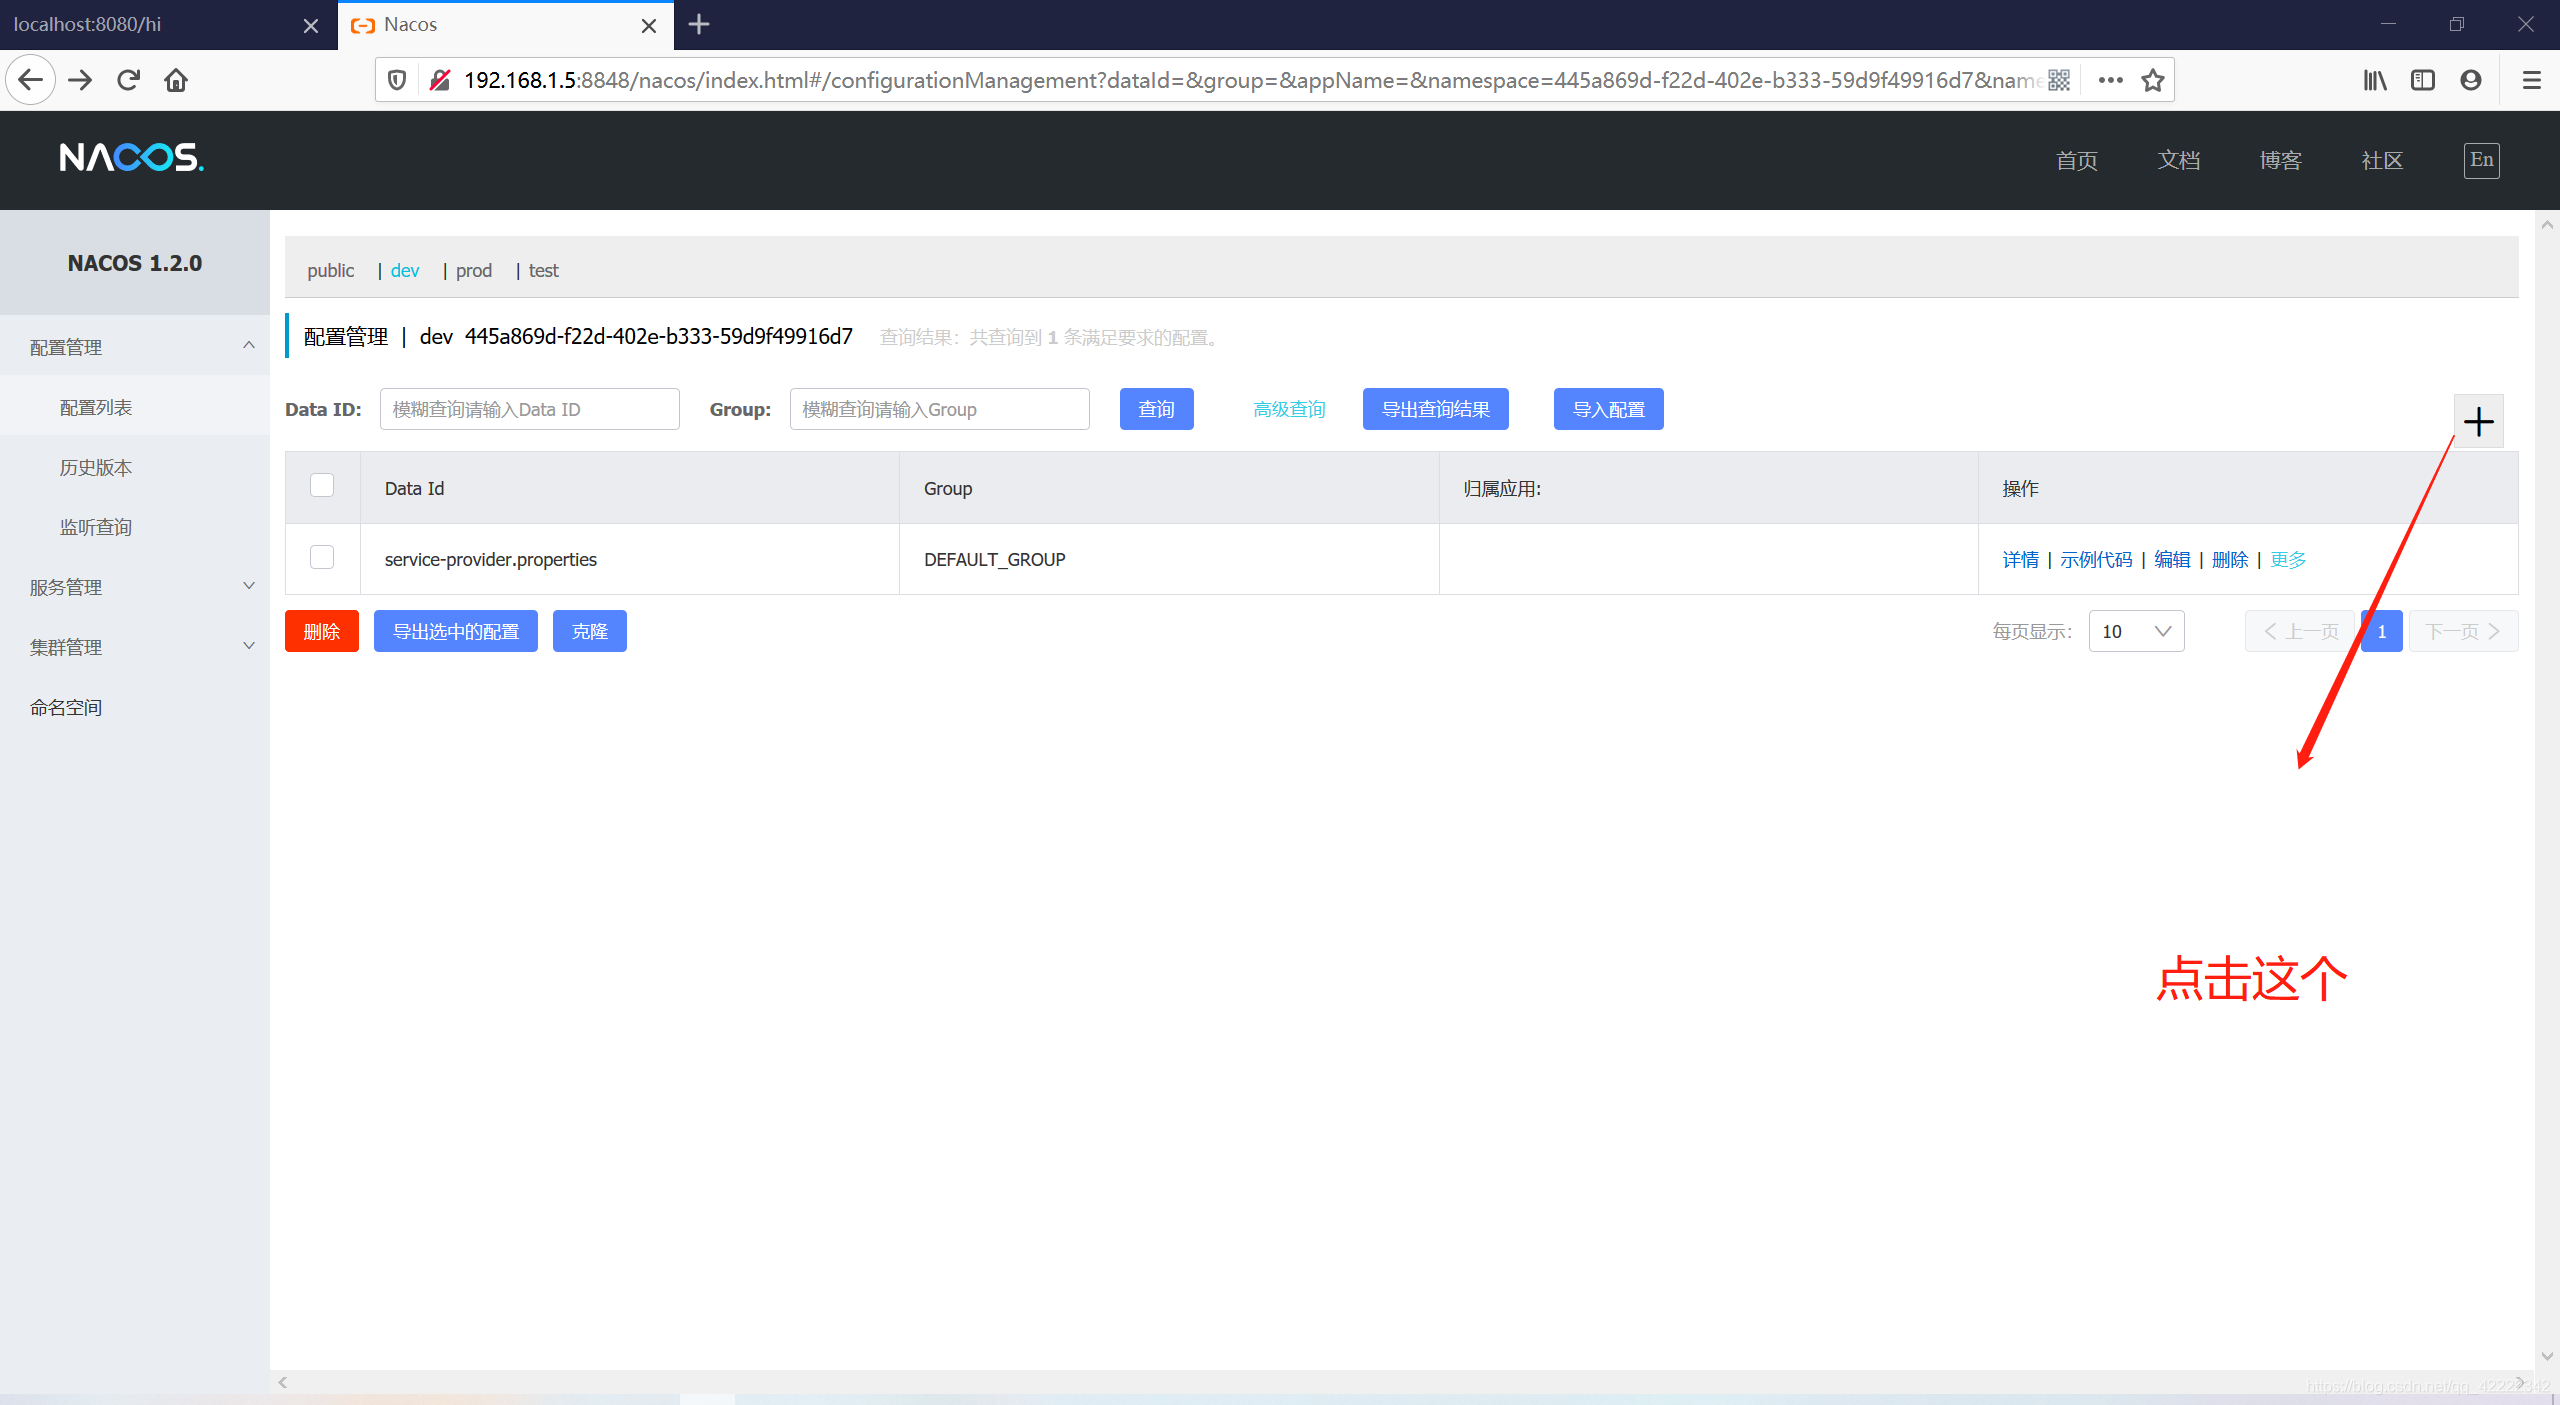Open the tracking protection shield icon
The height and width of the screenshot is (1405, 2560).
pyautogui.click(x=397, y=80)
